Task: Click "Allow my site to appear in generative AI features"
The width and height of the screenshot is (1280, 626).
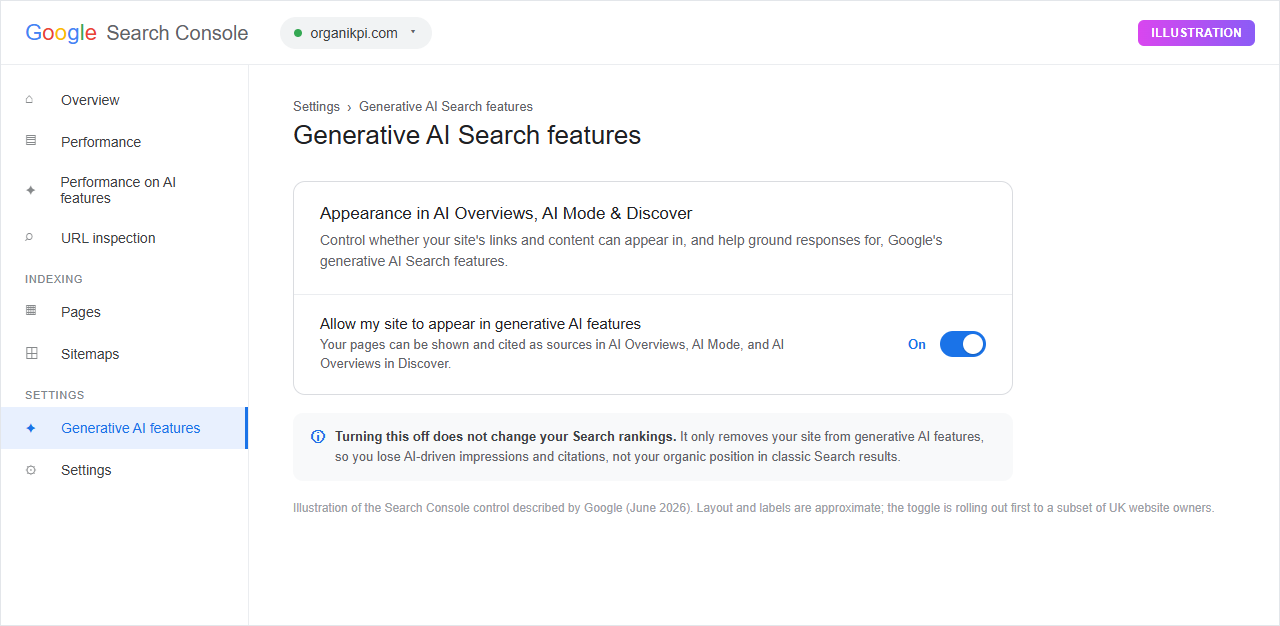Action: tap(480, 324)
